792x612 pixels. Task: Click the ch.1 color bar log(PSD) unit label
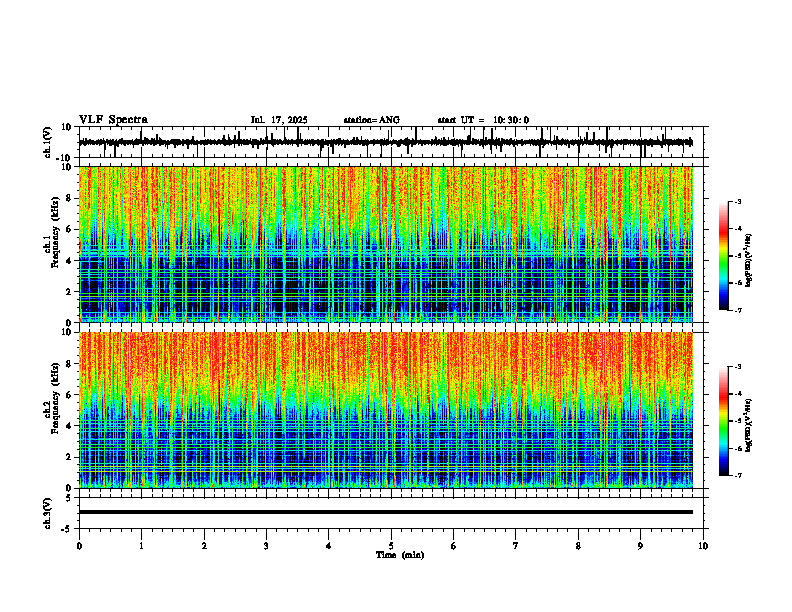pos(749,261)
